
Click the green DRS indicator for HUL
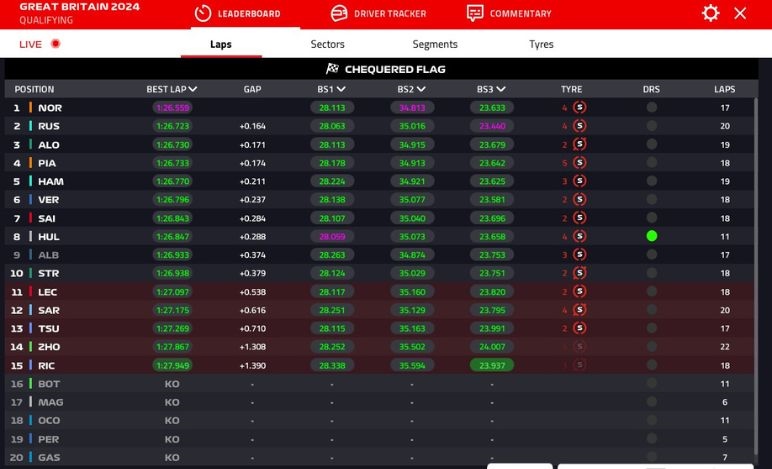coord(651,237)
